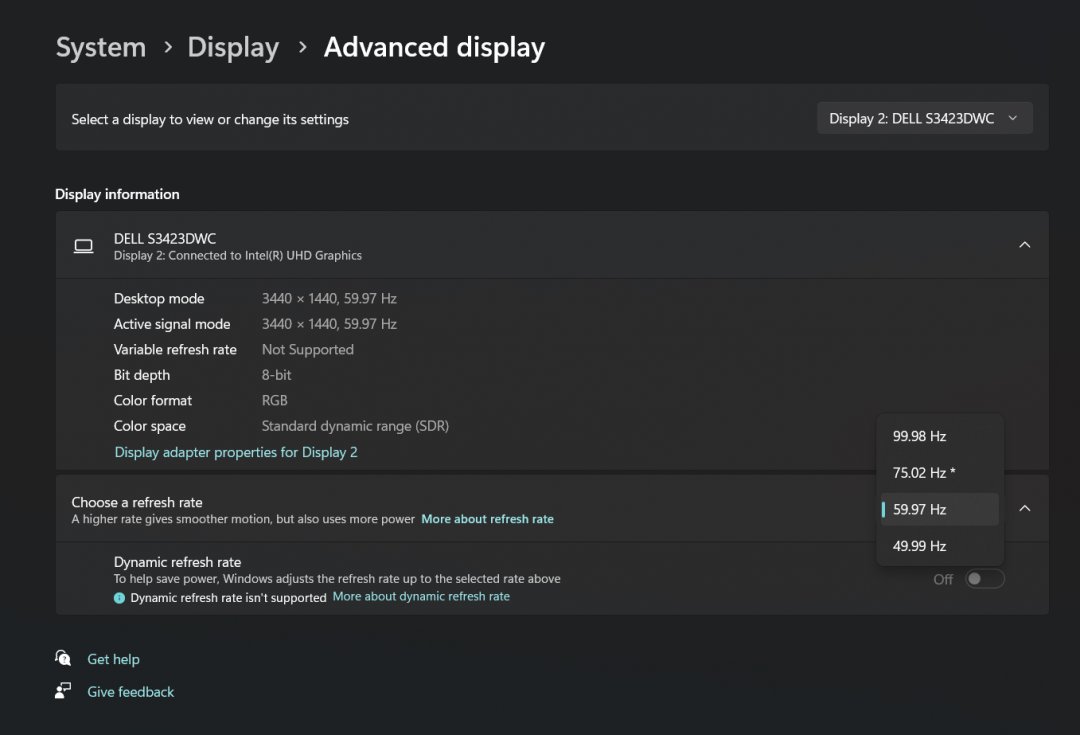
Task: Select 75.02 Hz * refresh rate
Action: tap(939, 473)
